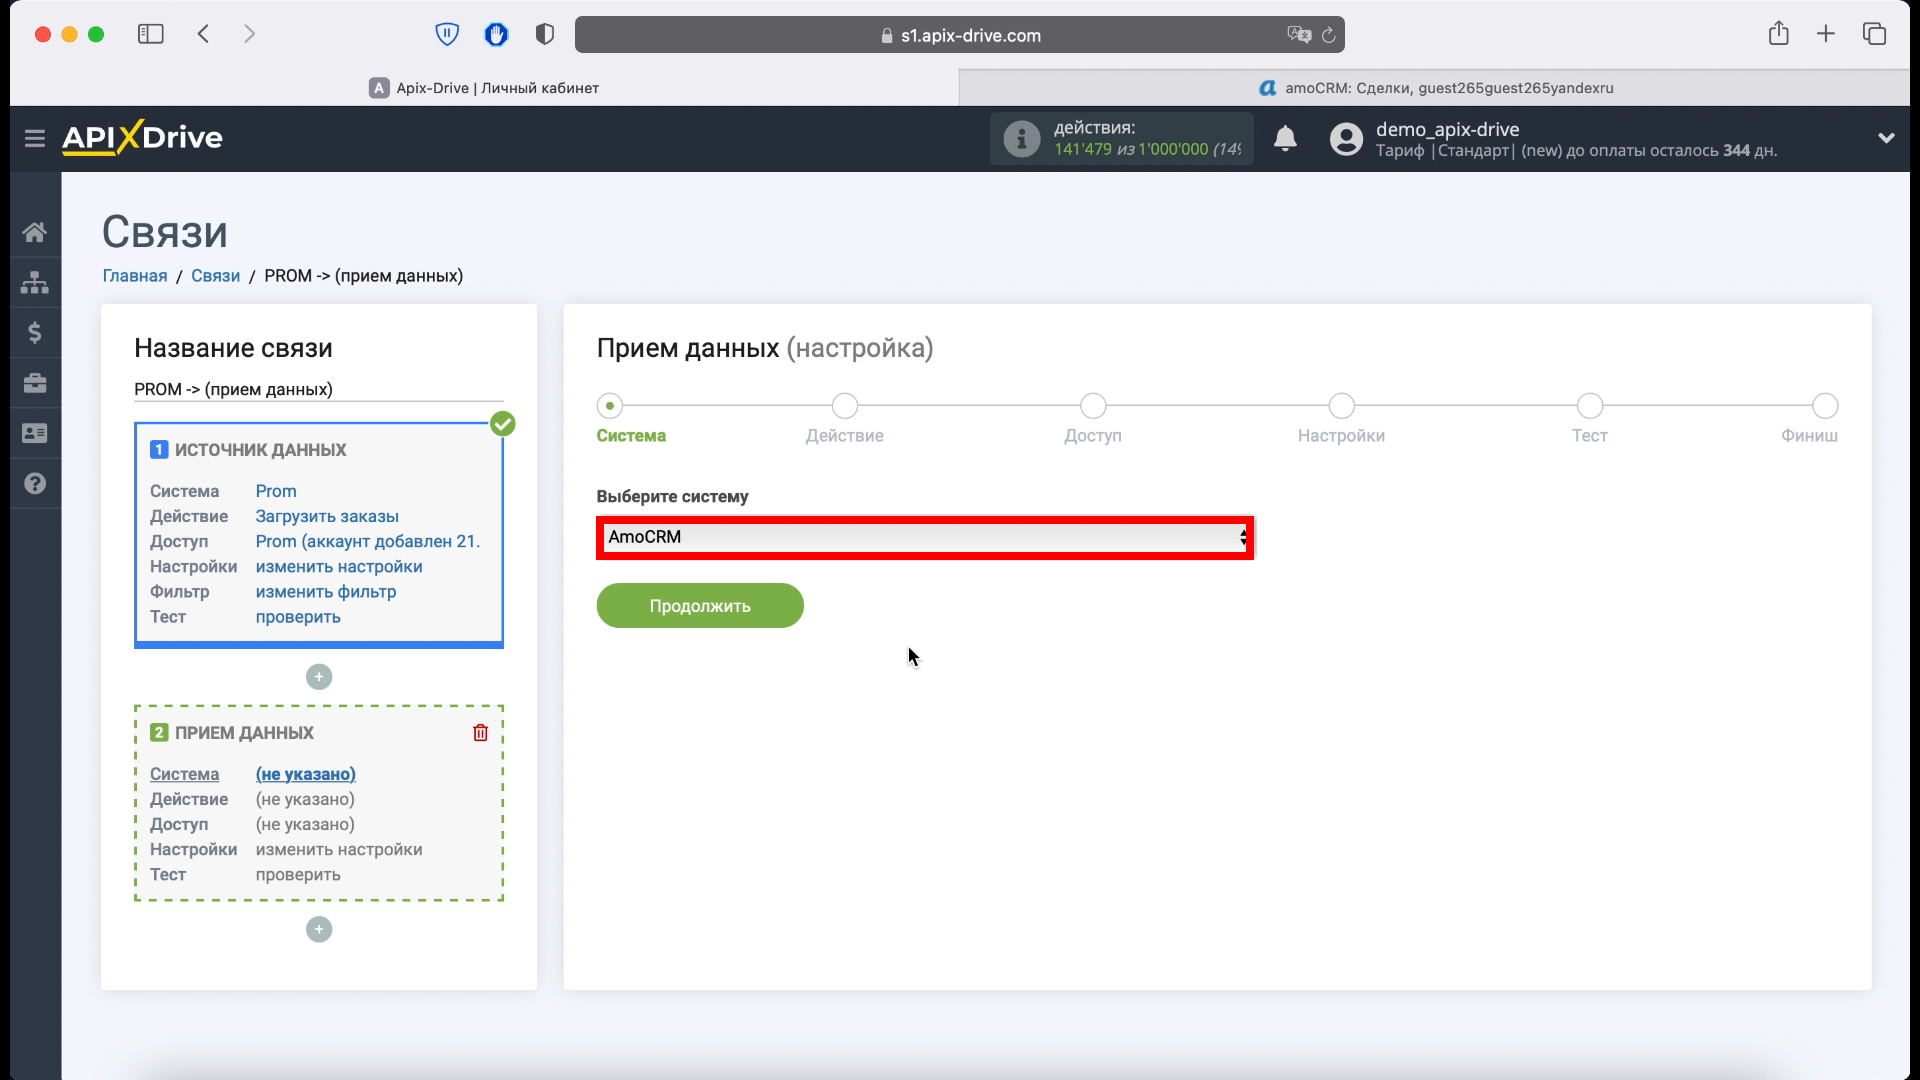Click the Bitwarden shield extension icon
This screenshot has height=1080, width=1920.
click(x=447, y=35)
